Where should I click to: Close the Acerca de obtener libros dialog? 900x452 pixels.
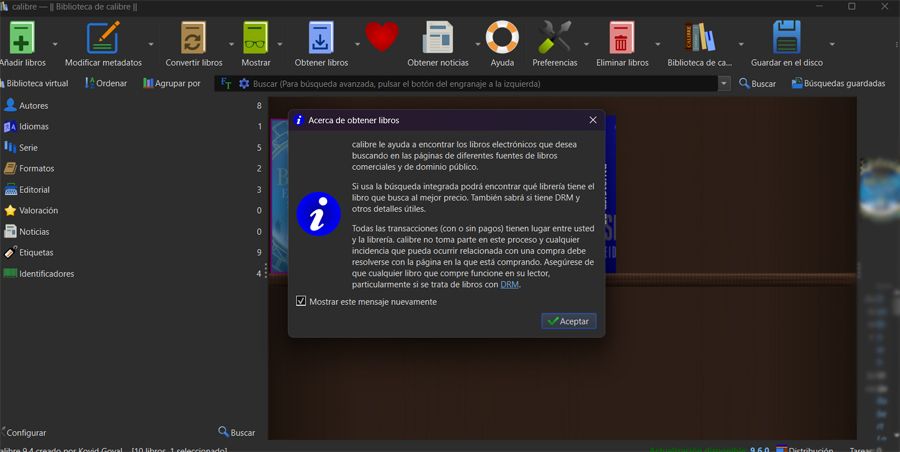click(x=593, y=120)
